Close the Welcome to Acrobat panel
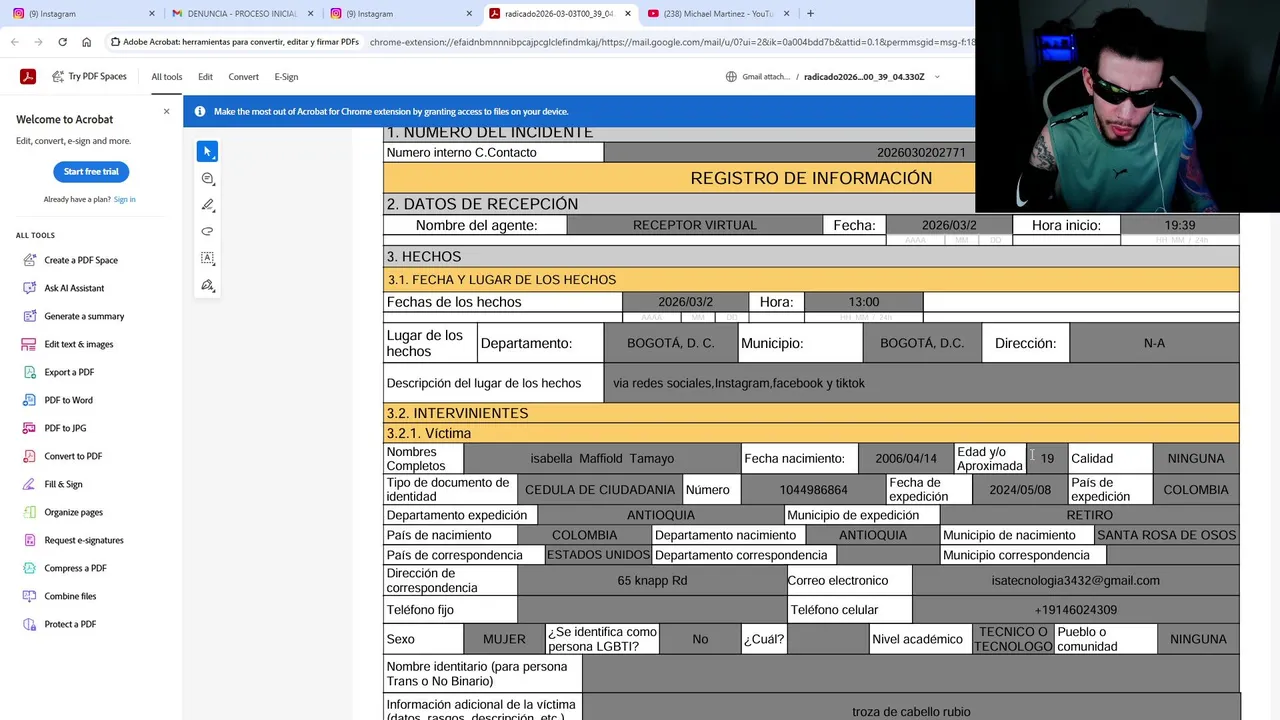Screen dimensions: 1280x720 (166, 111)
